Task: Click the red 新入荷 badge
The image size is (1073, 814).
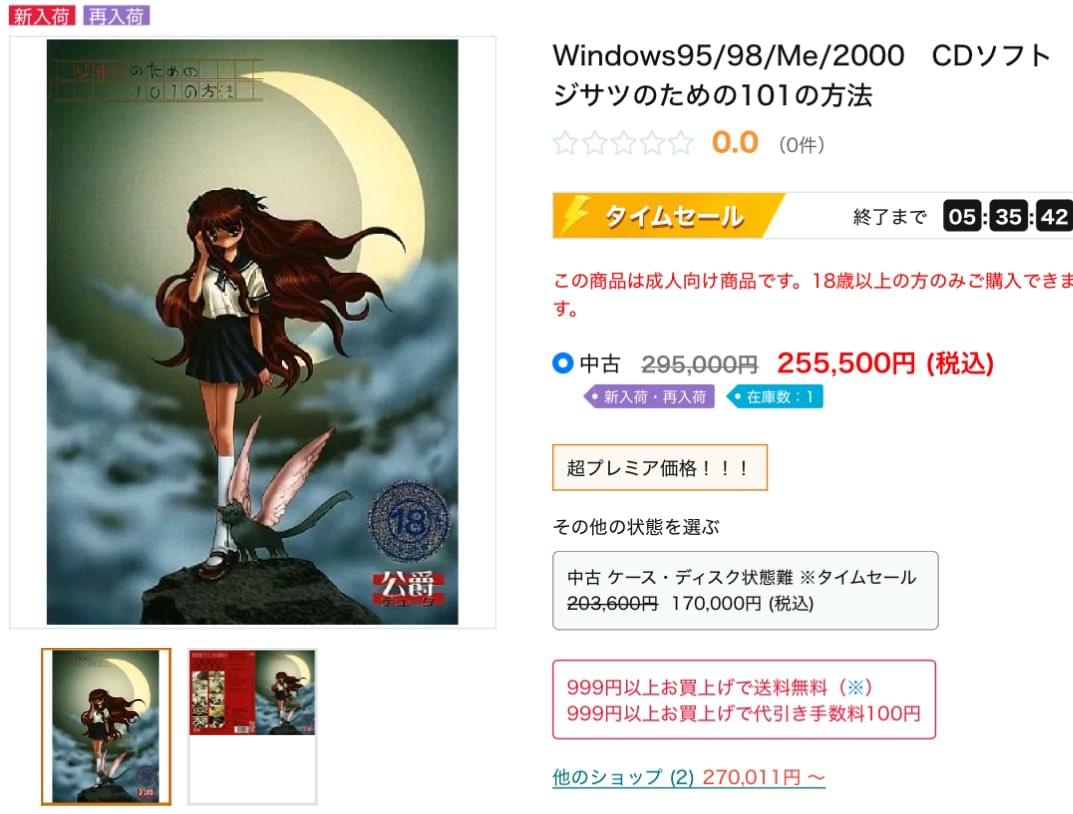Action: click(42, 16)
